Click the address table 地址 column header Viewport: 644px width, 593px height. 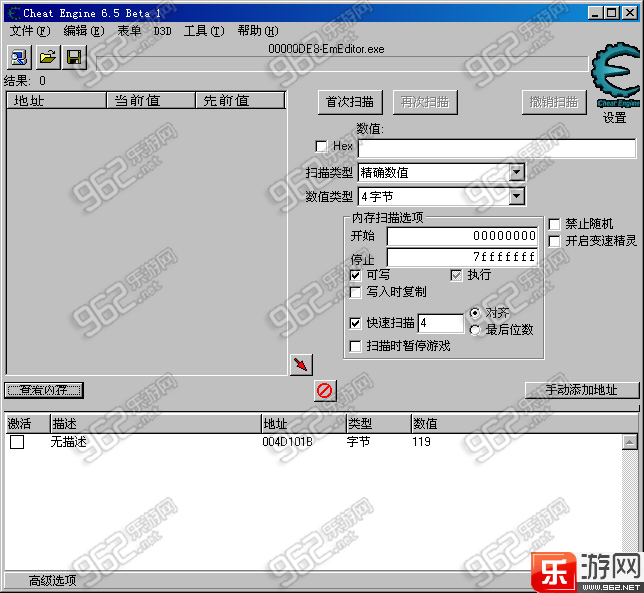coord(304,424)
